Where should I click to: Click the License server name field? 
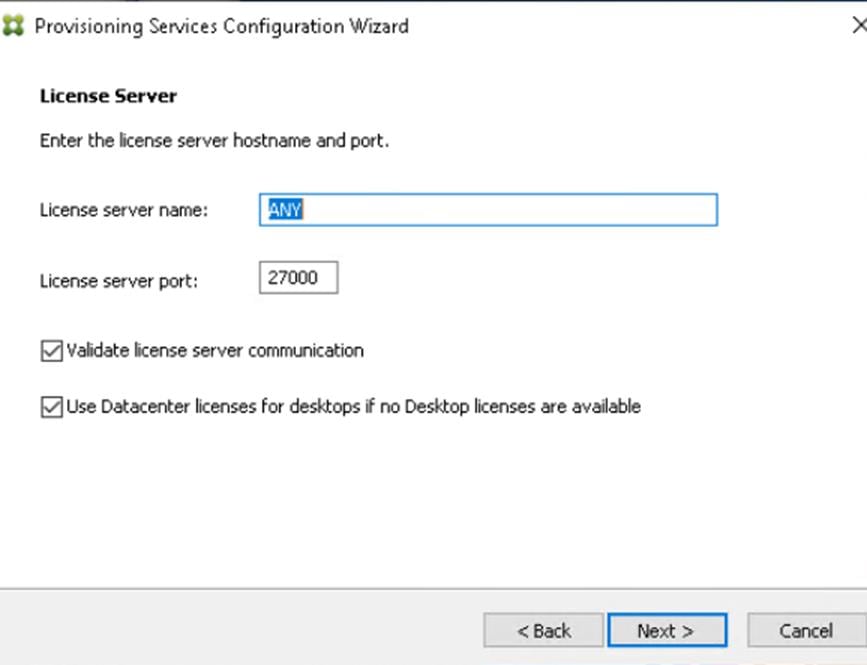click(x=488, y=210)
